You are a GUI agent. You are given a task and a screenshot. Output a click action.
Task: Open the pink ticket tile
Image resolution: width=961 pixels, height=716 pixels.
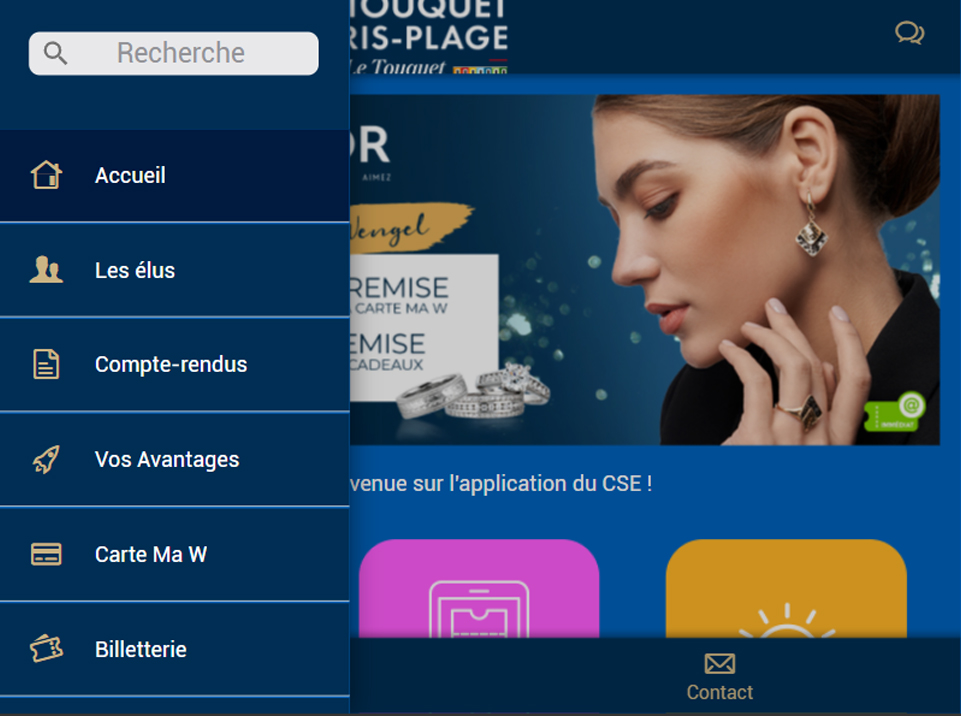point(479,588)
